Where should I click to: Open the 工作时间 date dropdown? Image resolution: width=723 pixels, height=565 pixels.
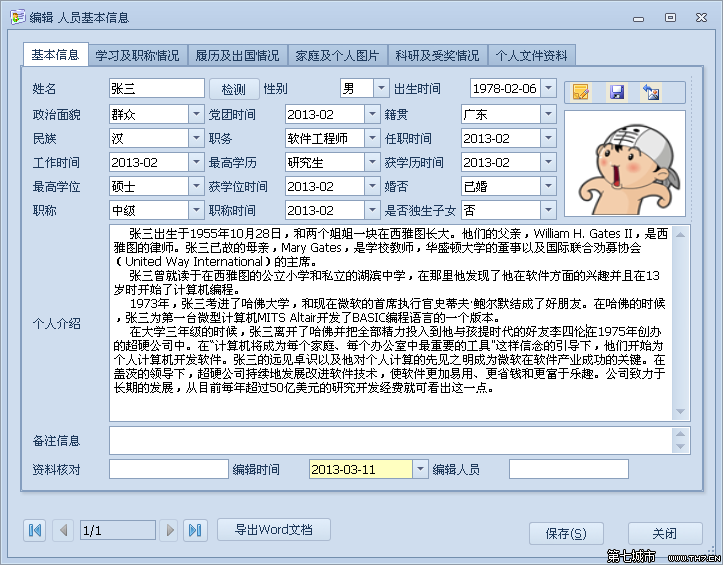(196, 162)
